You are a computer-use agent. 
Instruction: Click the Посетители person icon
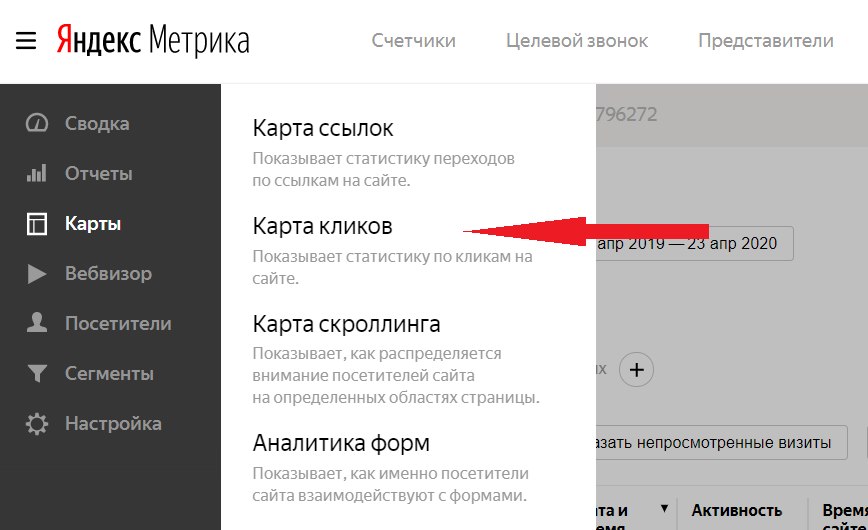[37, 323]
